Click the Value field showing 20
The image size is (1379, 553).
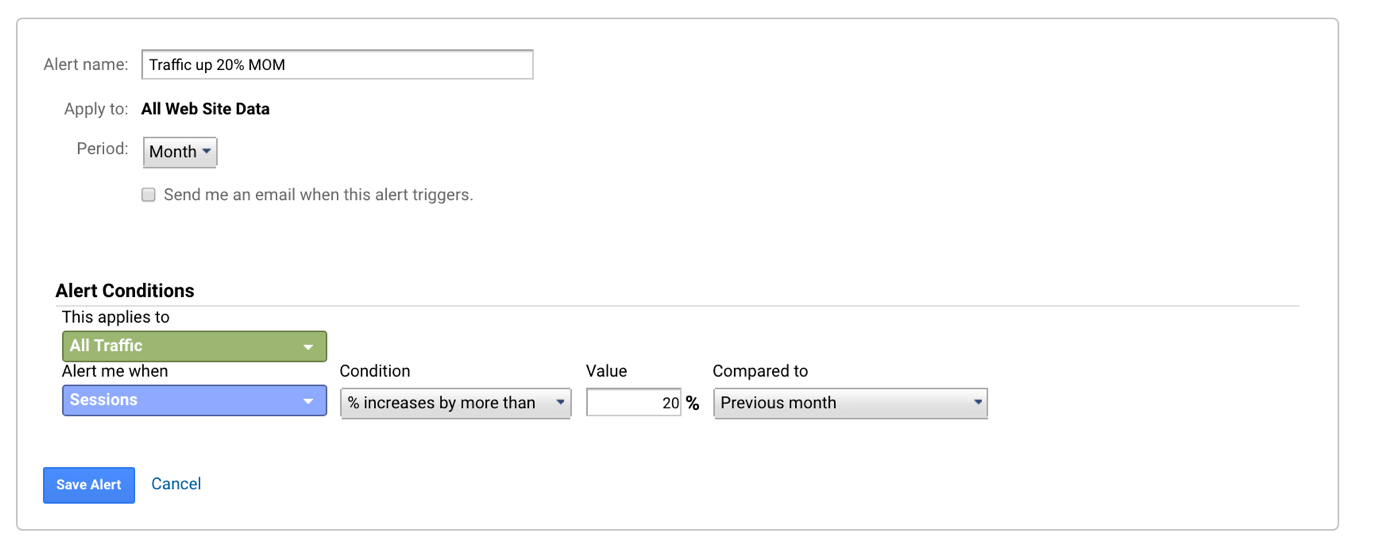point(633,403)
